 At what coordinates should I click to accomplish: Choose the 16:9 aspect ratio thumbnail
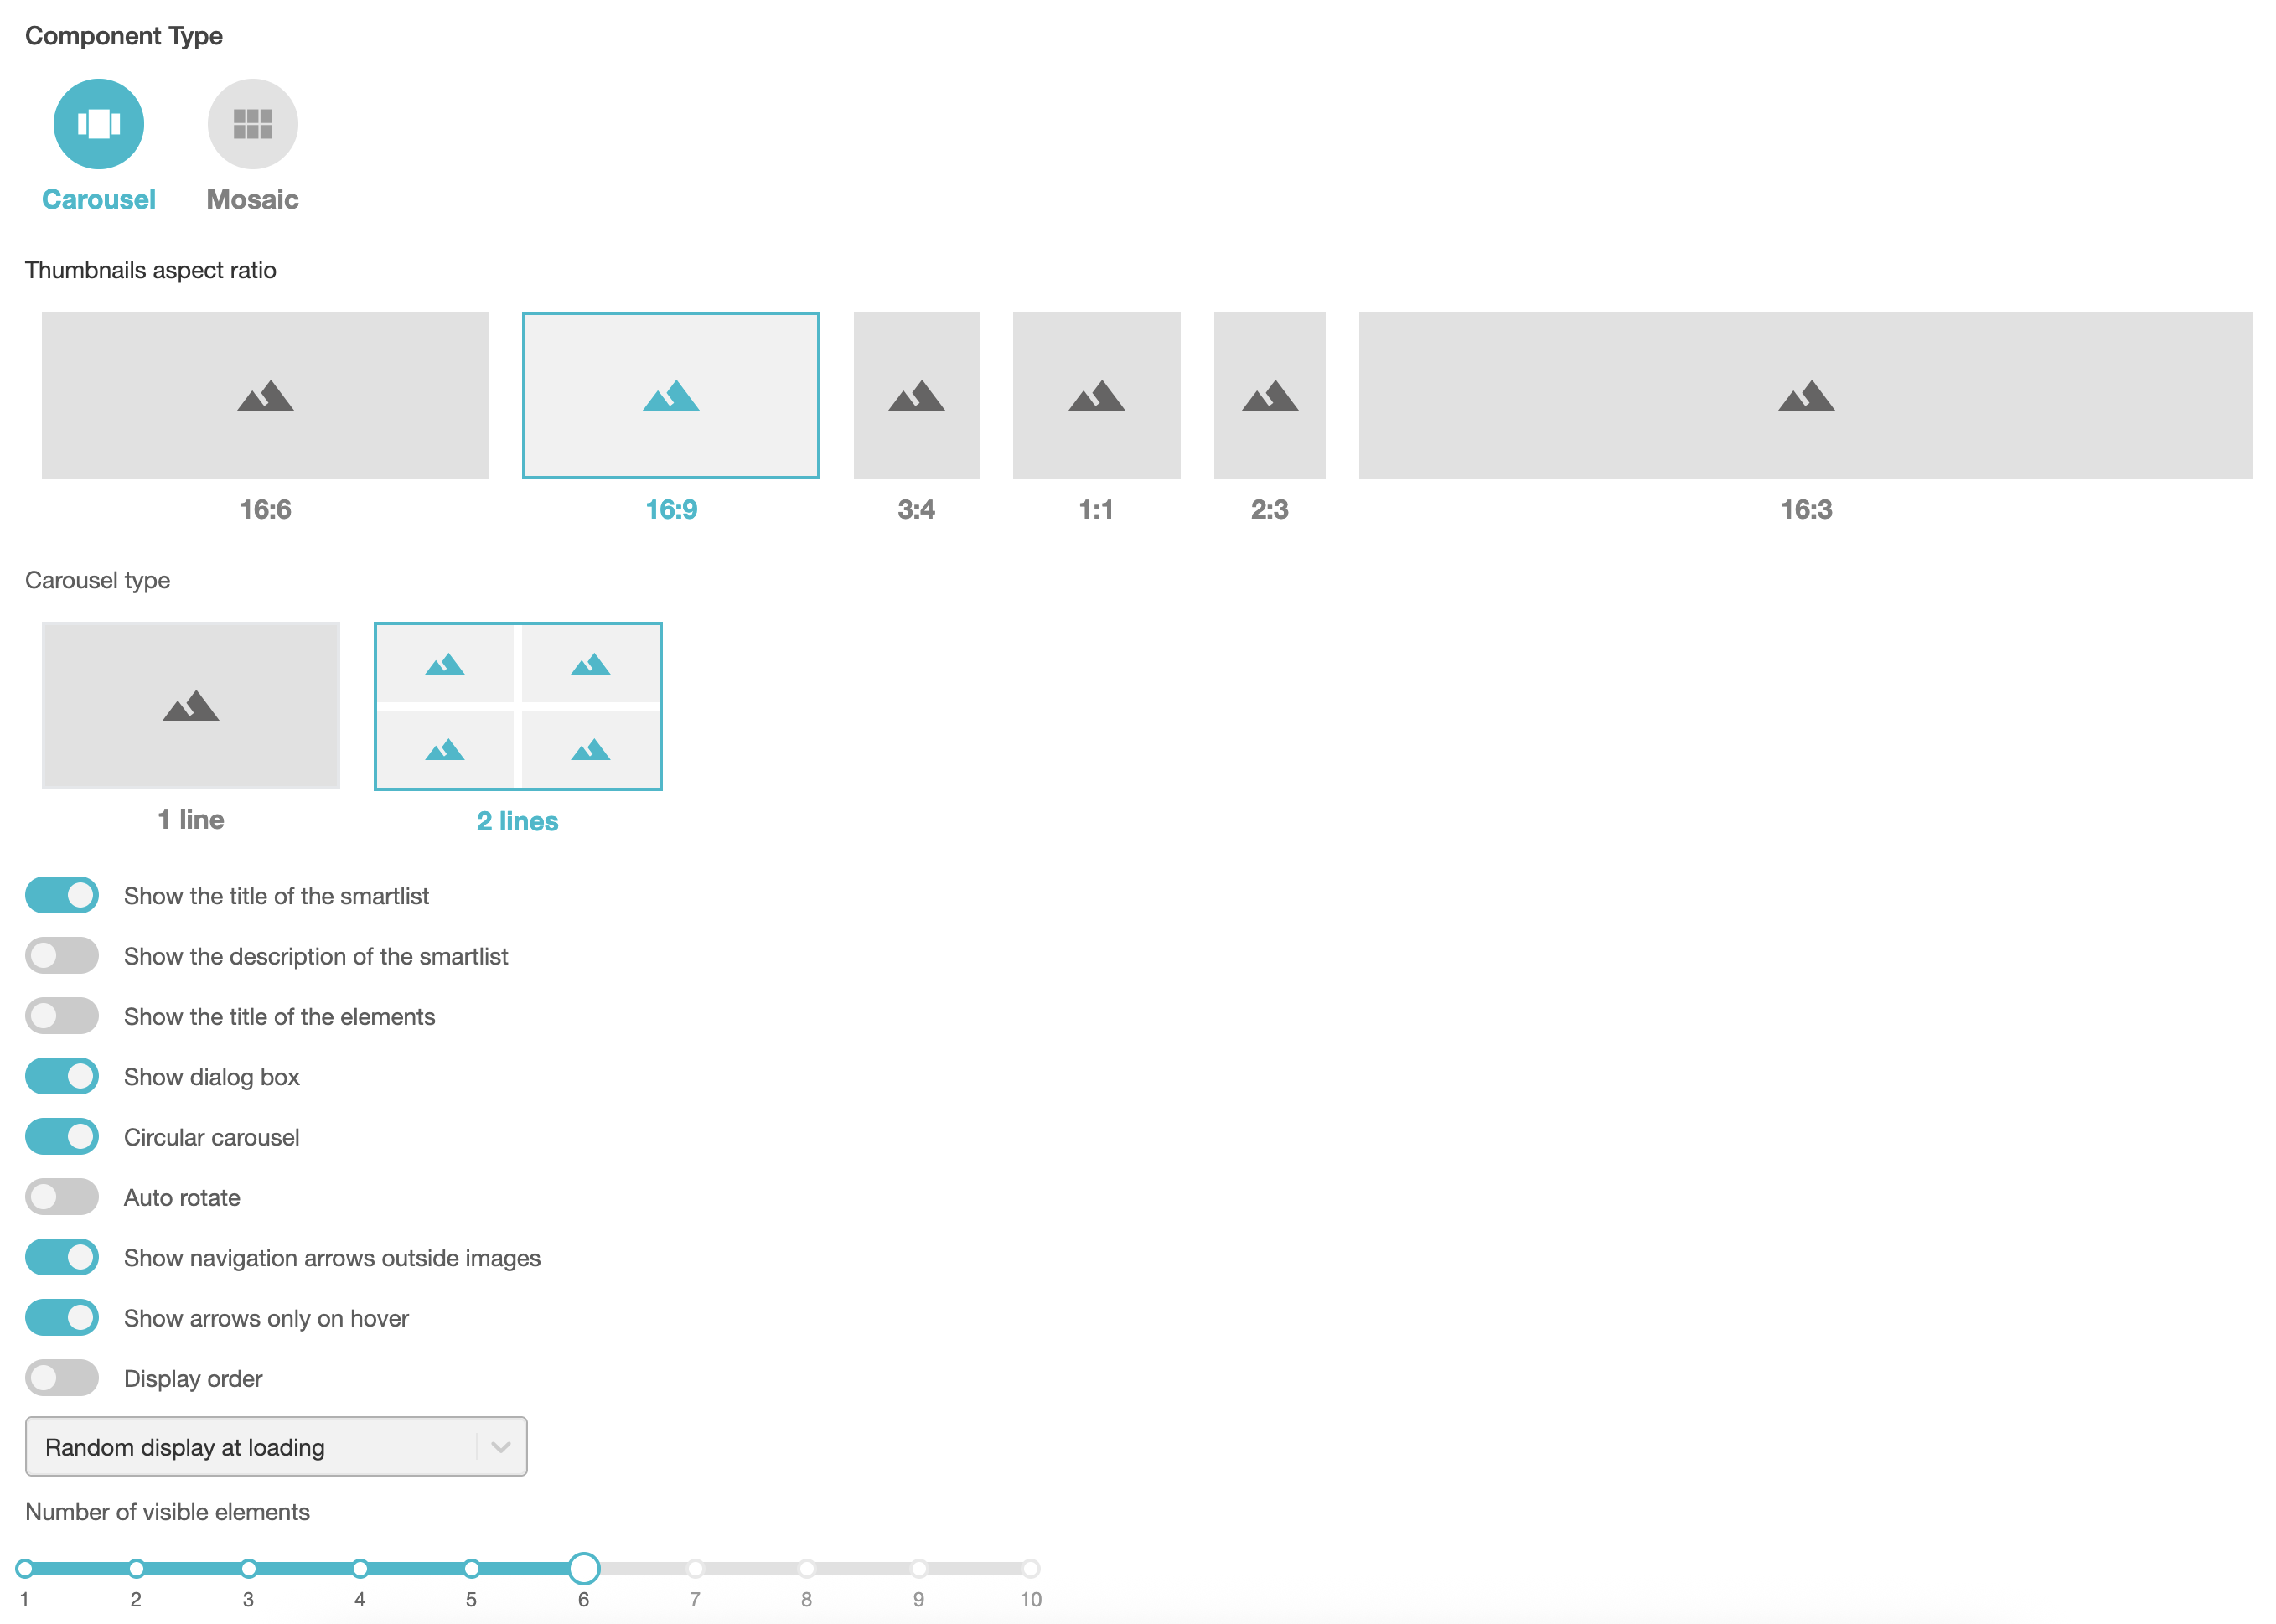pyautogui.click(x=671, y=395)
